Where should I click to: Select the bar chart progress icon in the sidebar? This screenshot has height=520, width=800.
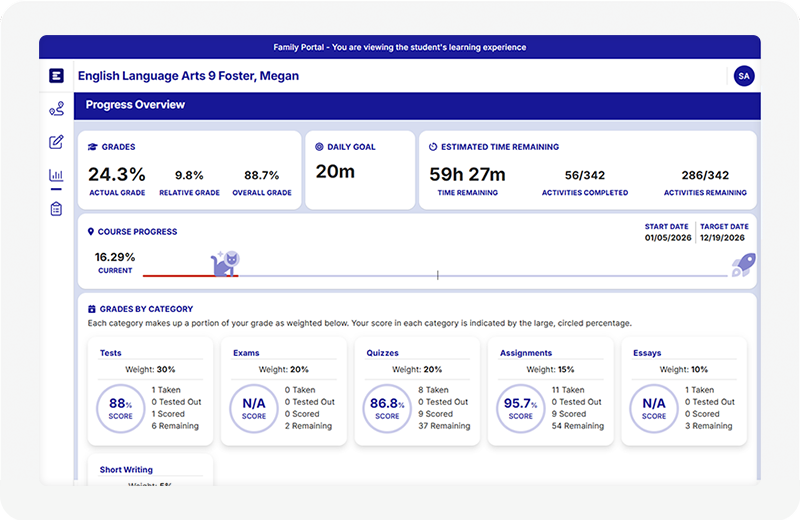pos(56,176)
